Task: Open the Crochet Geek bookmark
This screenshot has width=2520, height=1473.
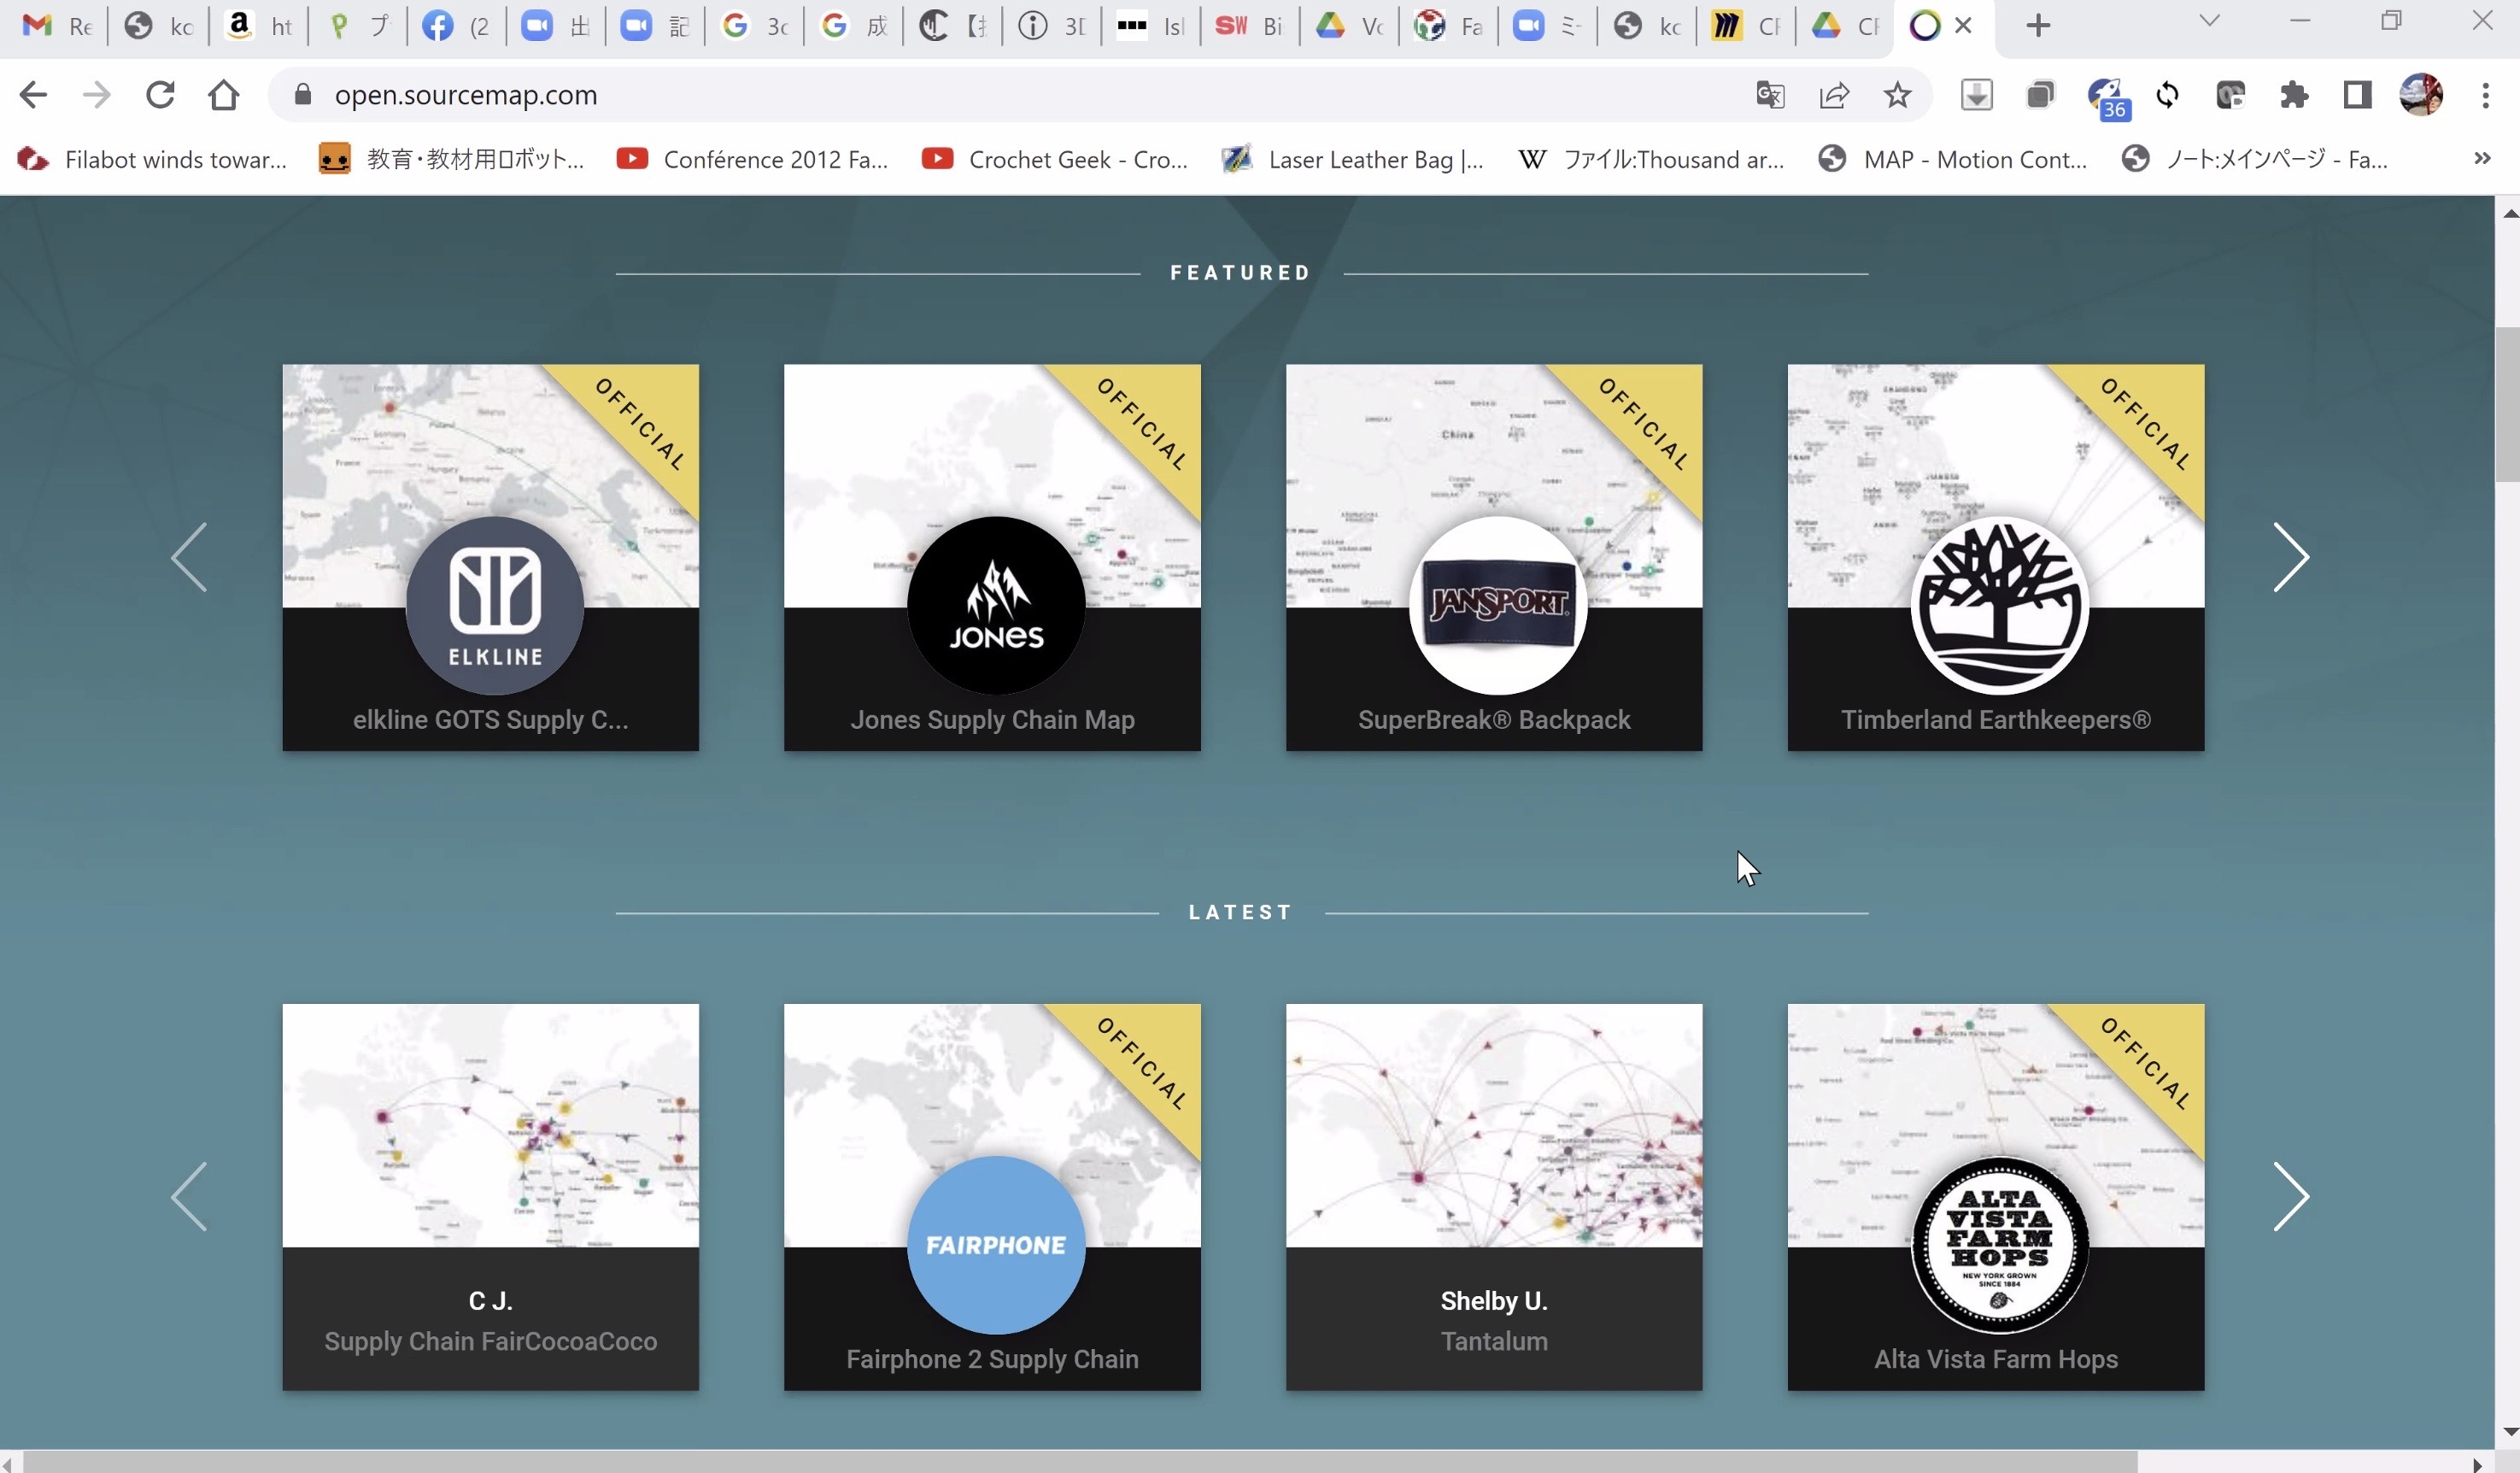Action: point(1054,159)
